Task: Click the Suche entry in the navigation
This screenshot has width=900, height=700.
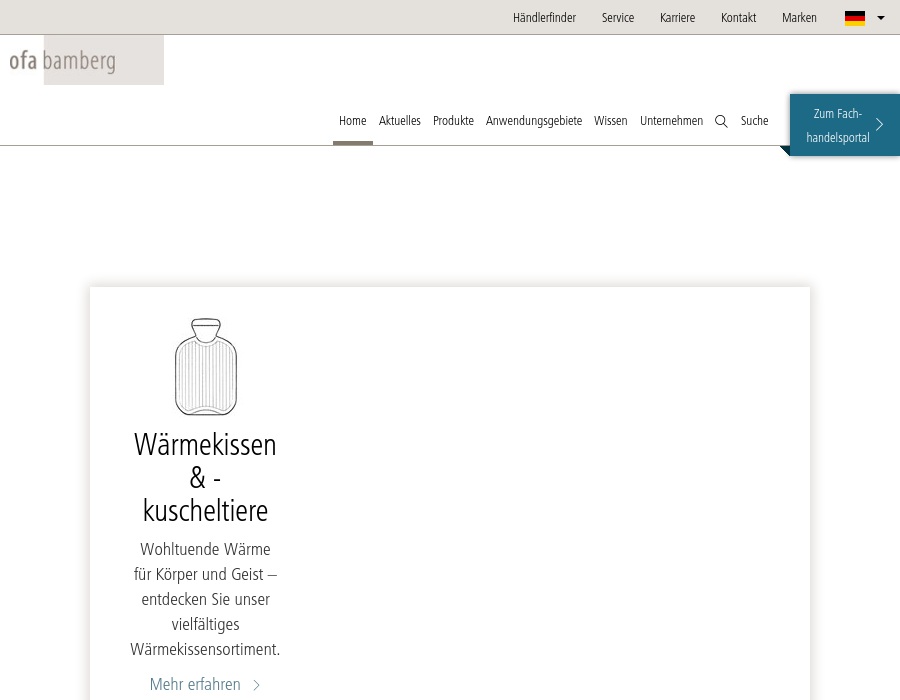Action: click(754, 121)
